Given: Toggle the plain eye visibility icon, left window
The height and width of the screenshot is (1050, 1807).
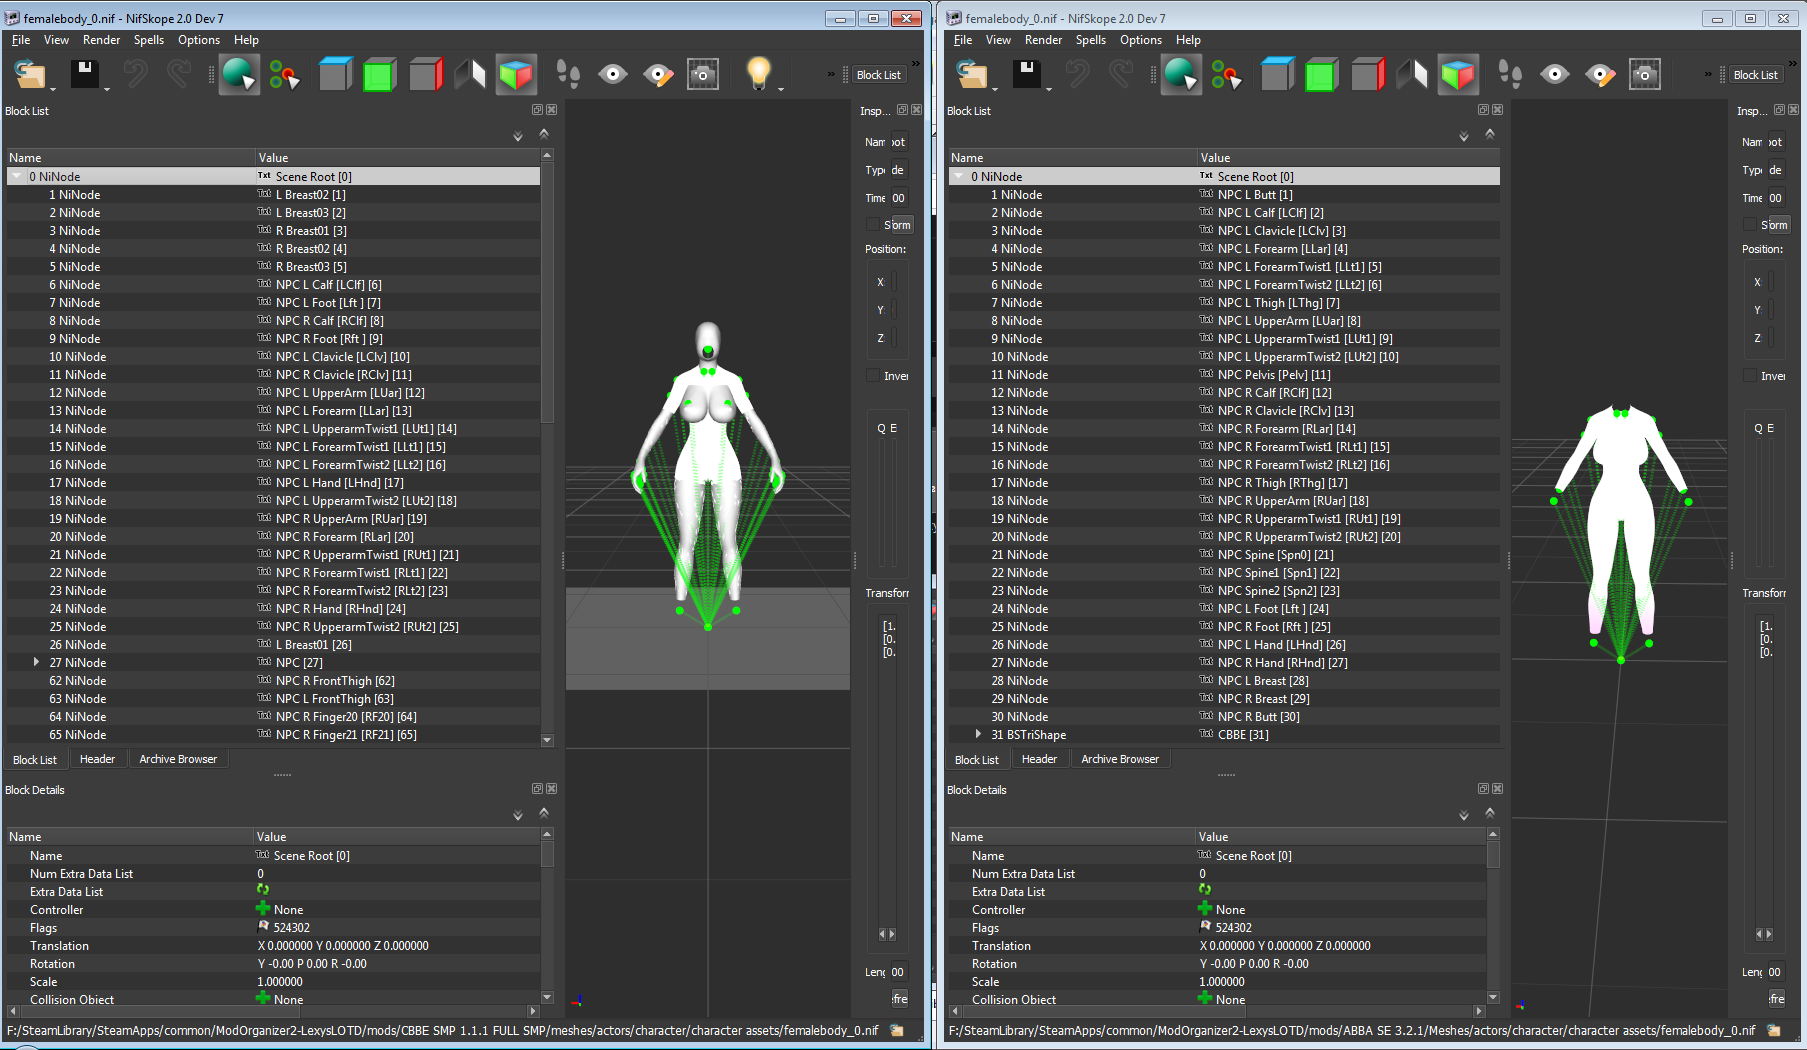Looking at the screenshot, I should [x=613, y=75].
